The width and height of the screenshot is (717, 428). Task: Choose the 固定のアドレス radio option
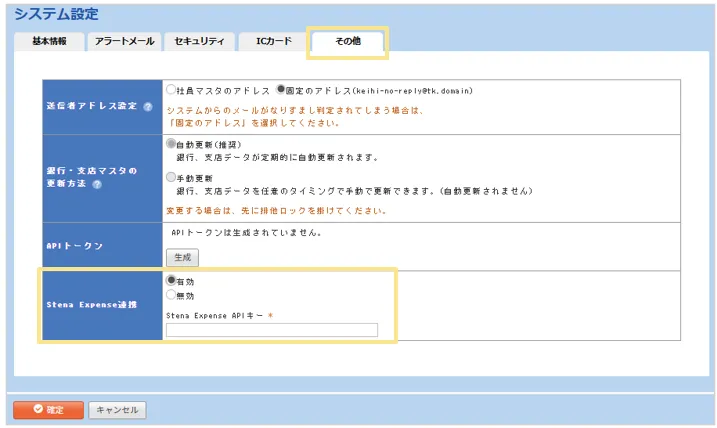281,89
